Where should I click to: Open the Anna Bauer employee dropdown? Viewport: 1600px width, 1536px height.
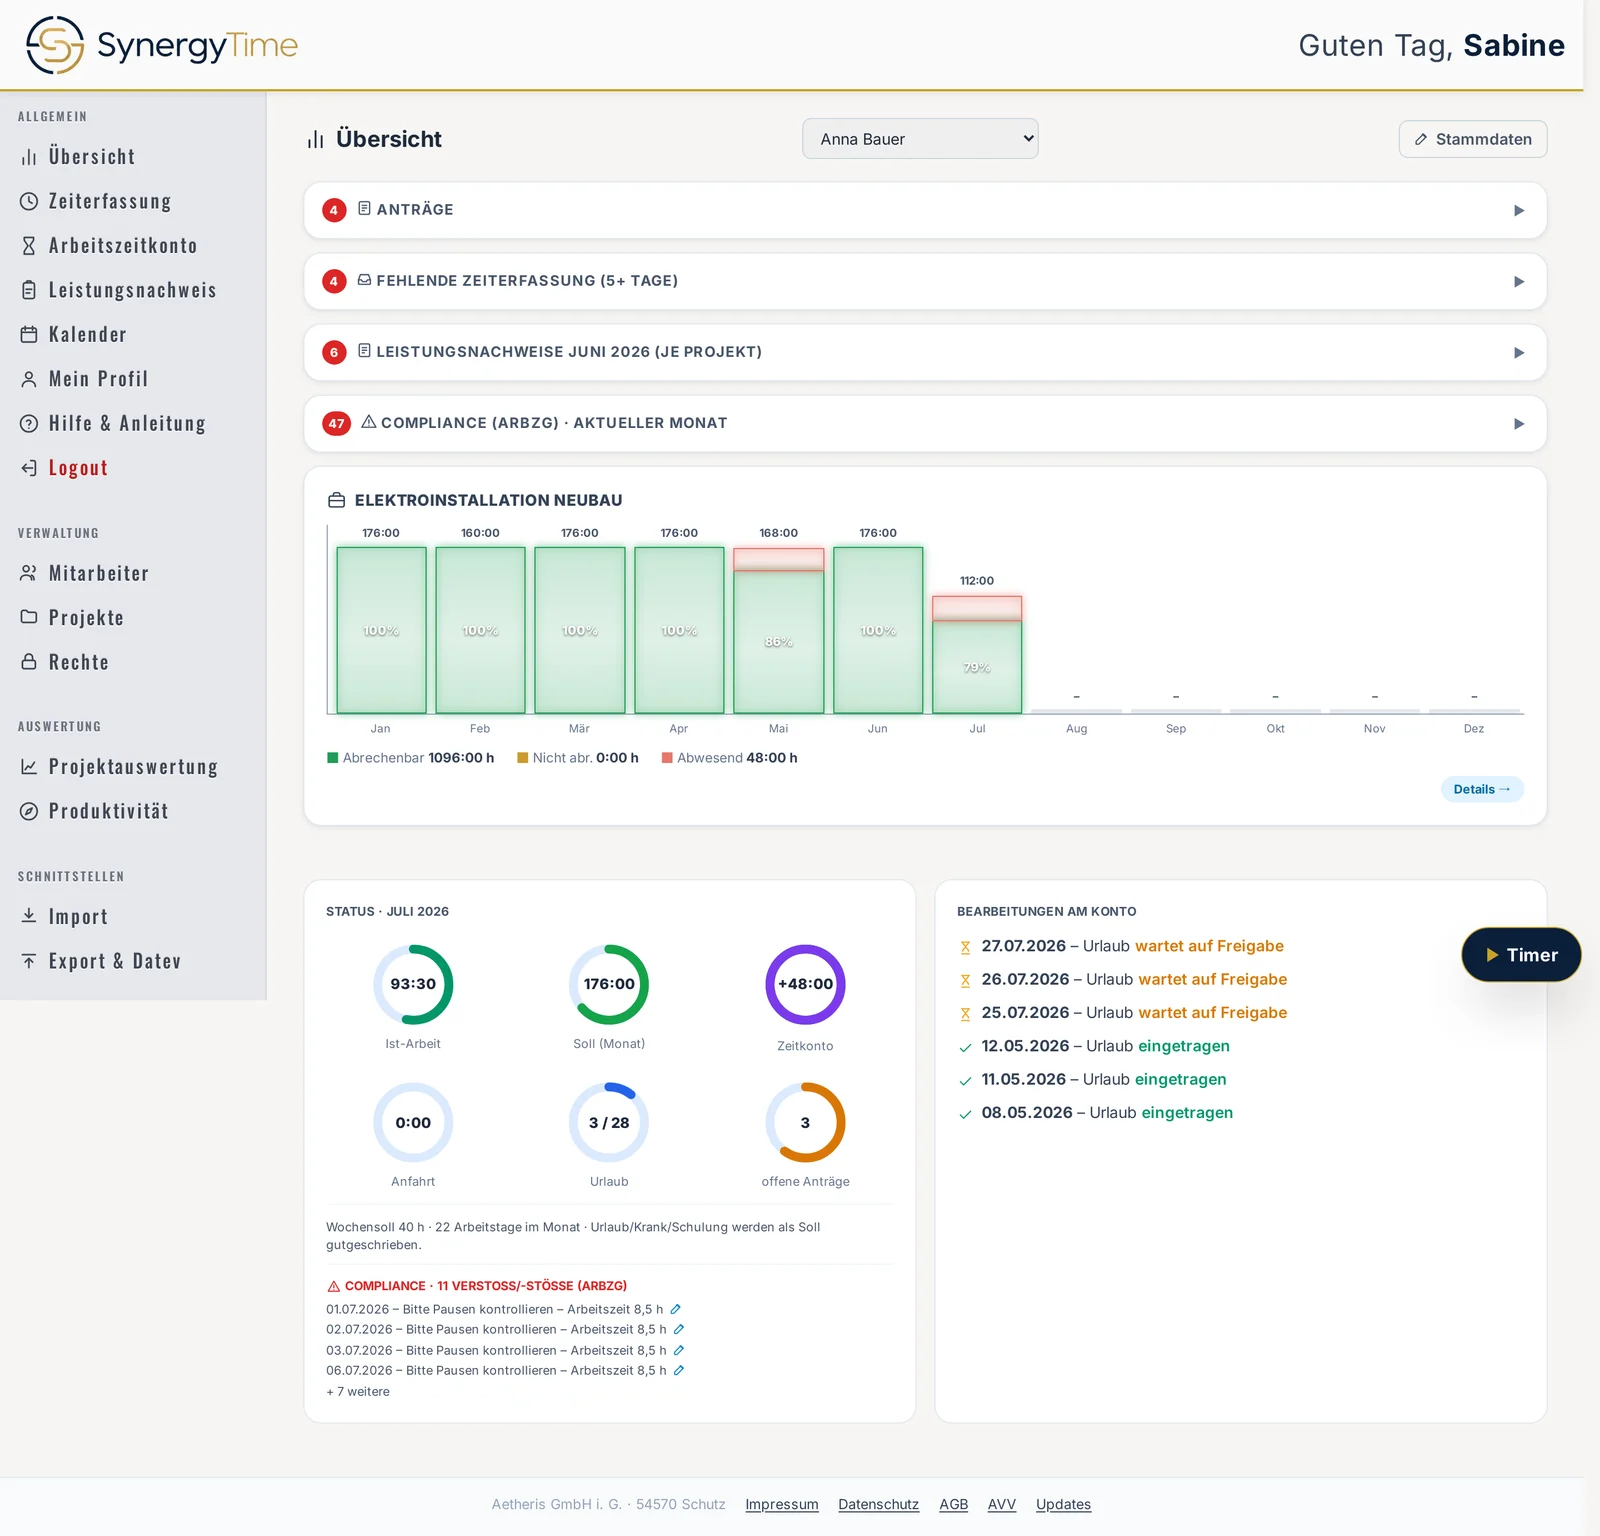pos(920,139)
